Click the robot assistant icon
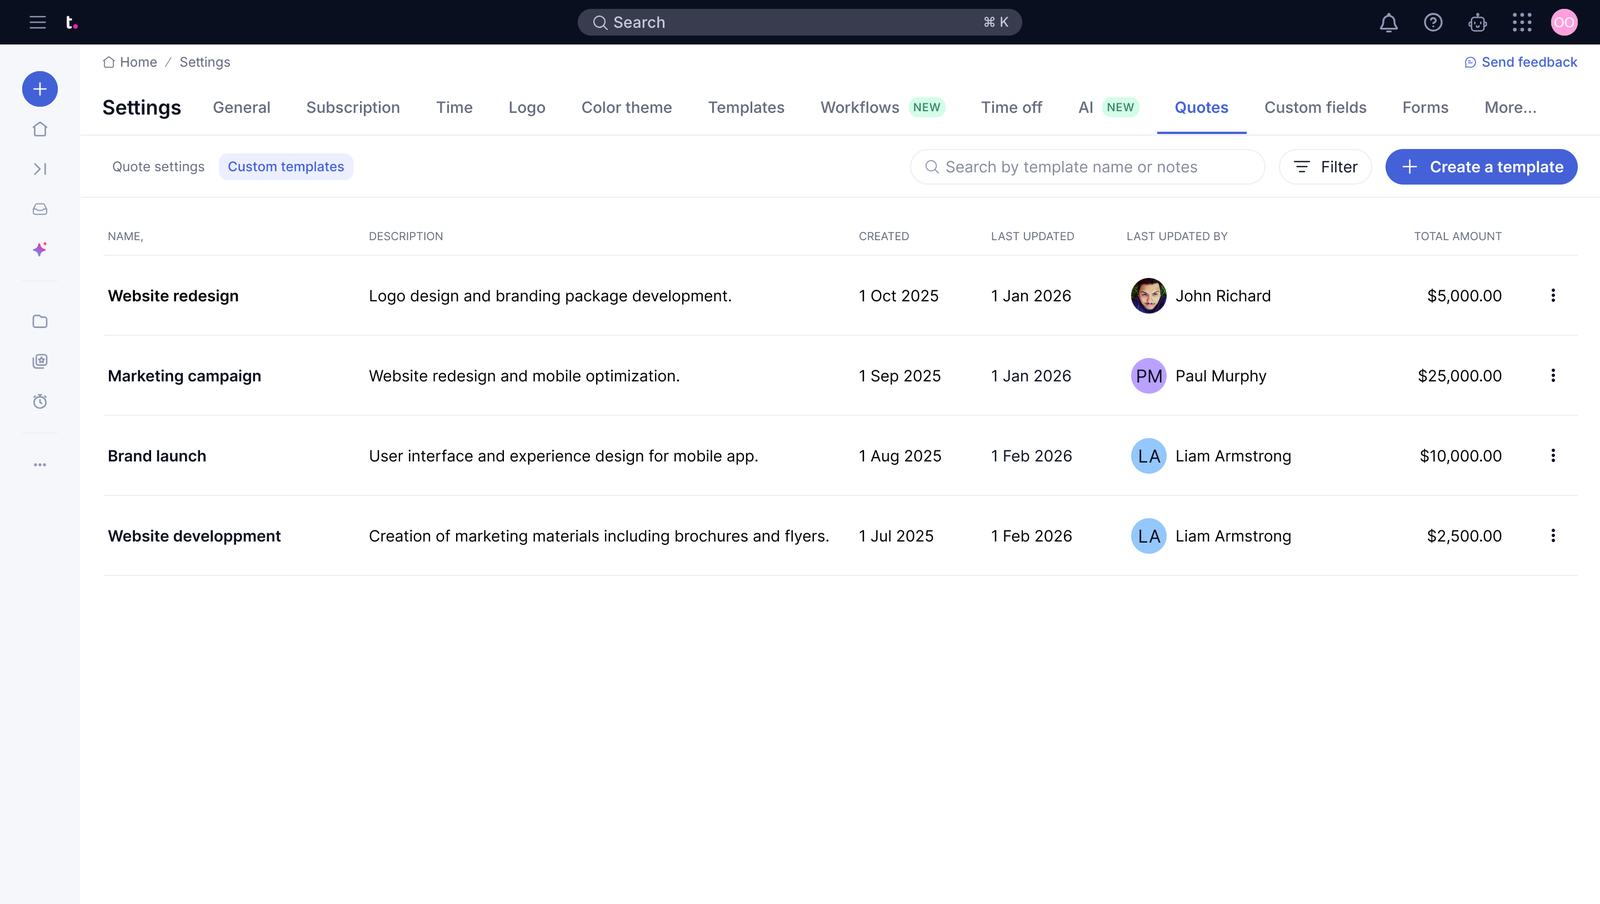The image size is (1600, 904). click(x=1478, y=22)
